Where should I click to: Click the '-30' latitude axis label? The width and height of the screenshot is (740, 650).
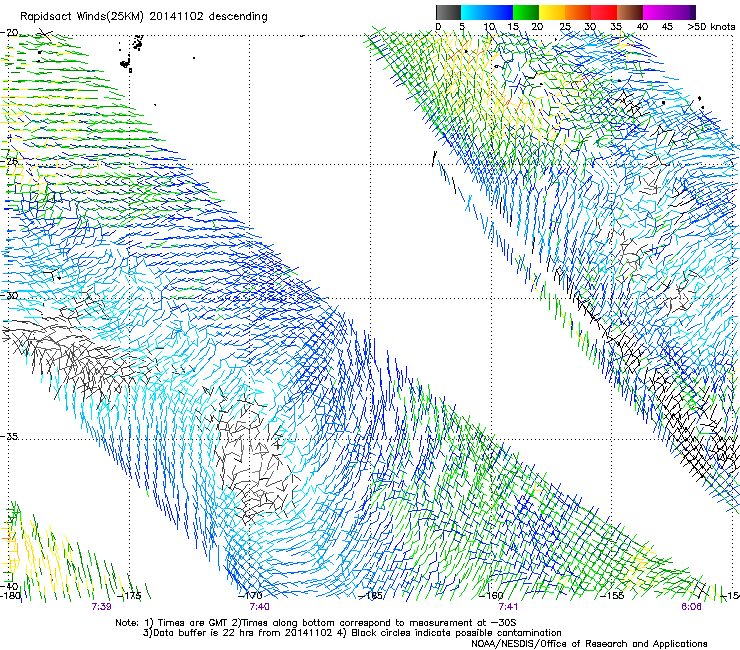coord(9,295)
